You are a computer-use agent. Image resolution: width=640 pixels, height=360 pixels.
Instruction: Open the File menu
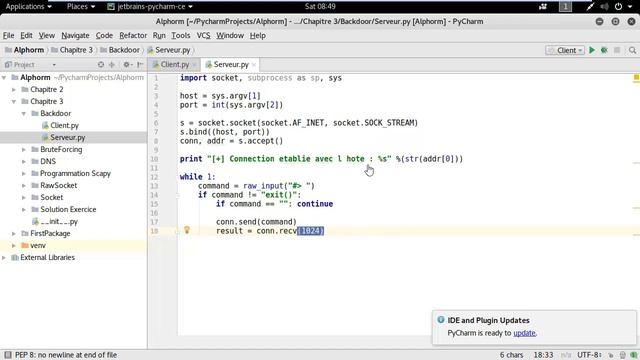point(8,36)
